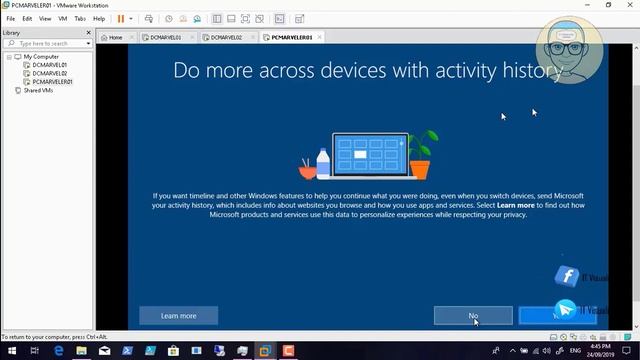Select DCMARVEL02 in the library tree

tap(49, 73)
